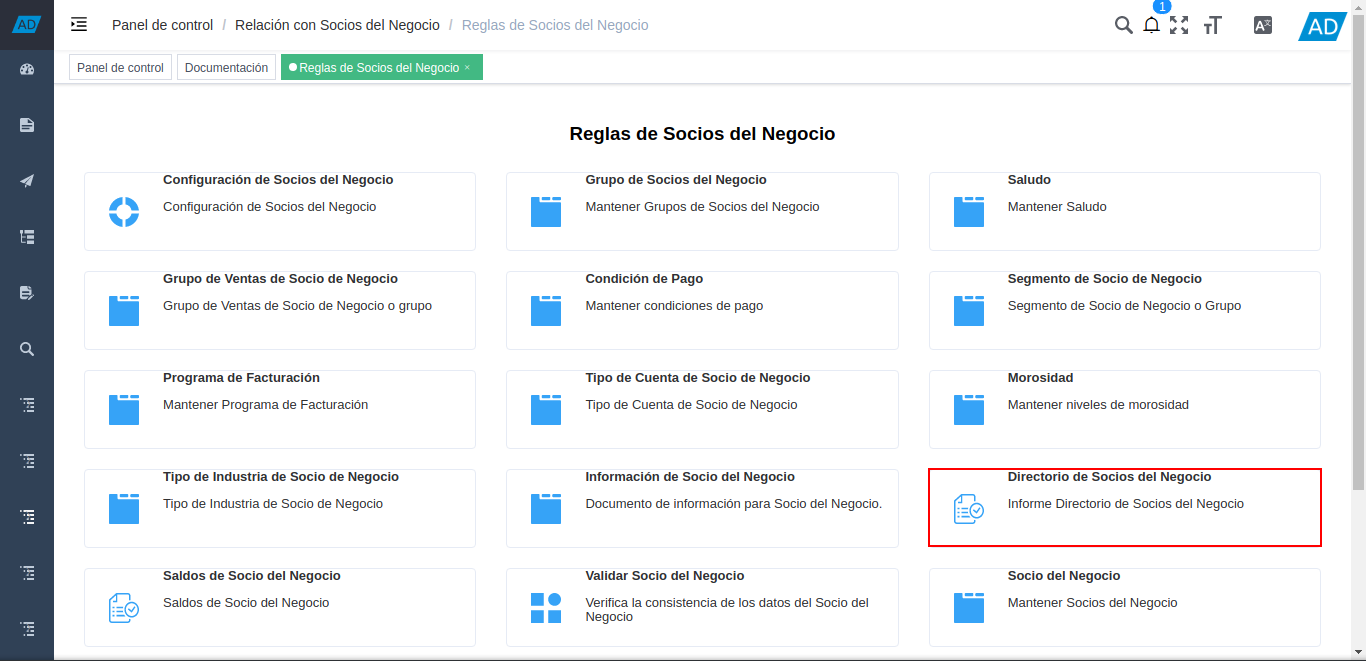Open font size settings via the tT icon
The image size is (1366, 661).
coord(1212,26)
